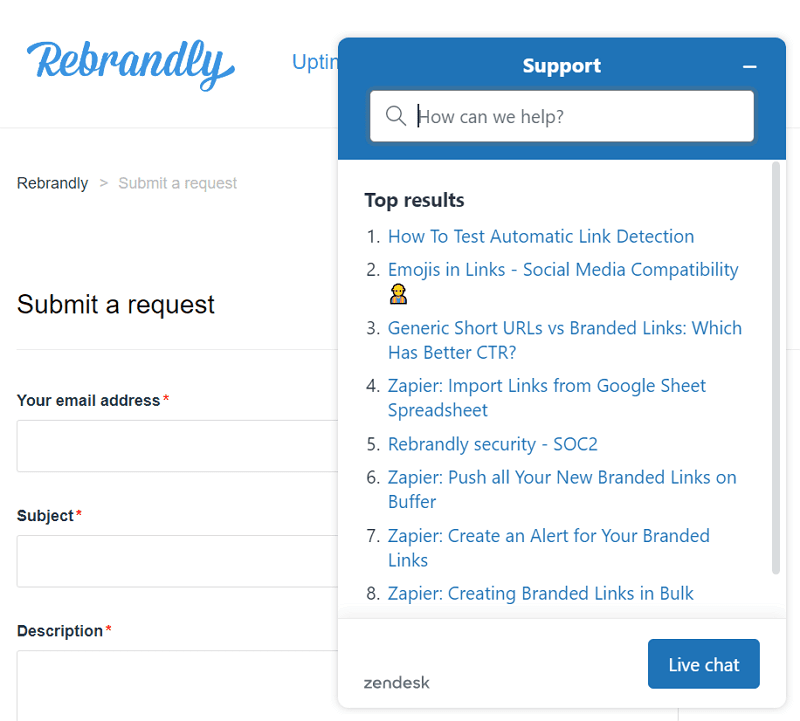Click the Rebrandly breadcrumb link
The height and width of the screenshot is (721, 800).
(x=52, y=183)
